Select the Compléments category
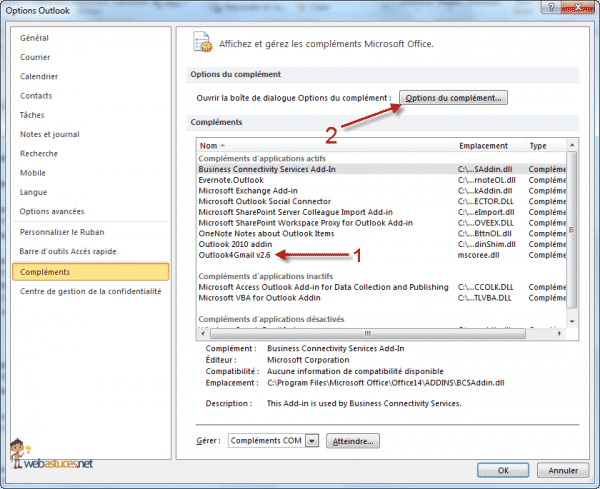This screenshot has width=600, height=489. (90, 272)
